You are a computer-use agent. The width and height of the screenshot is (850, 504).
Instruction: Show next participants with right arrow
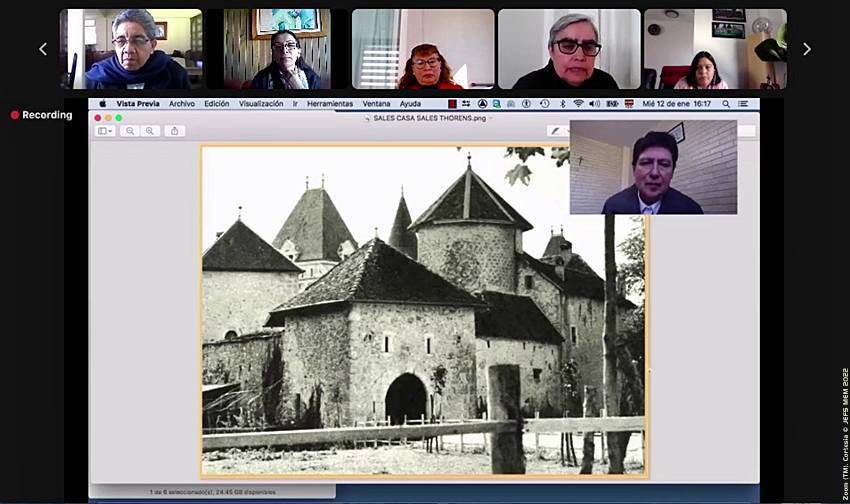coord(807,49)
